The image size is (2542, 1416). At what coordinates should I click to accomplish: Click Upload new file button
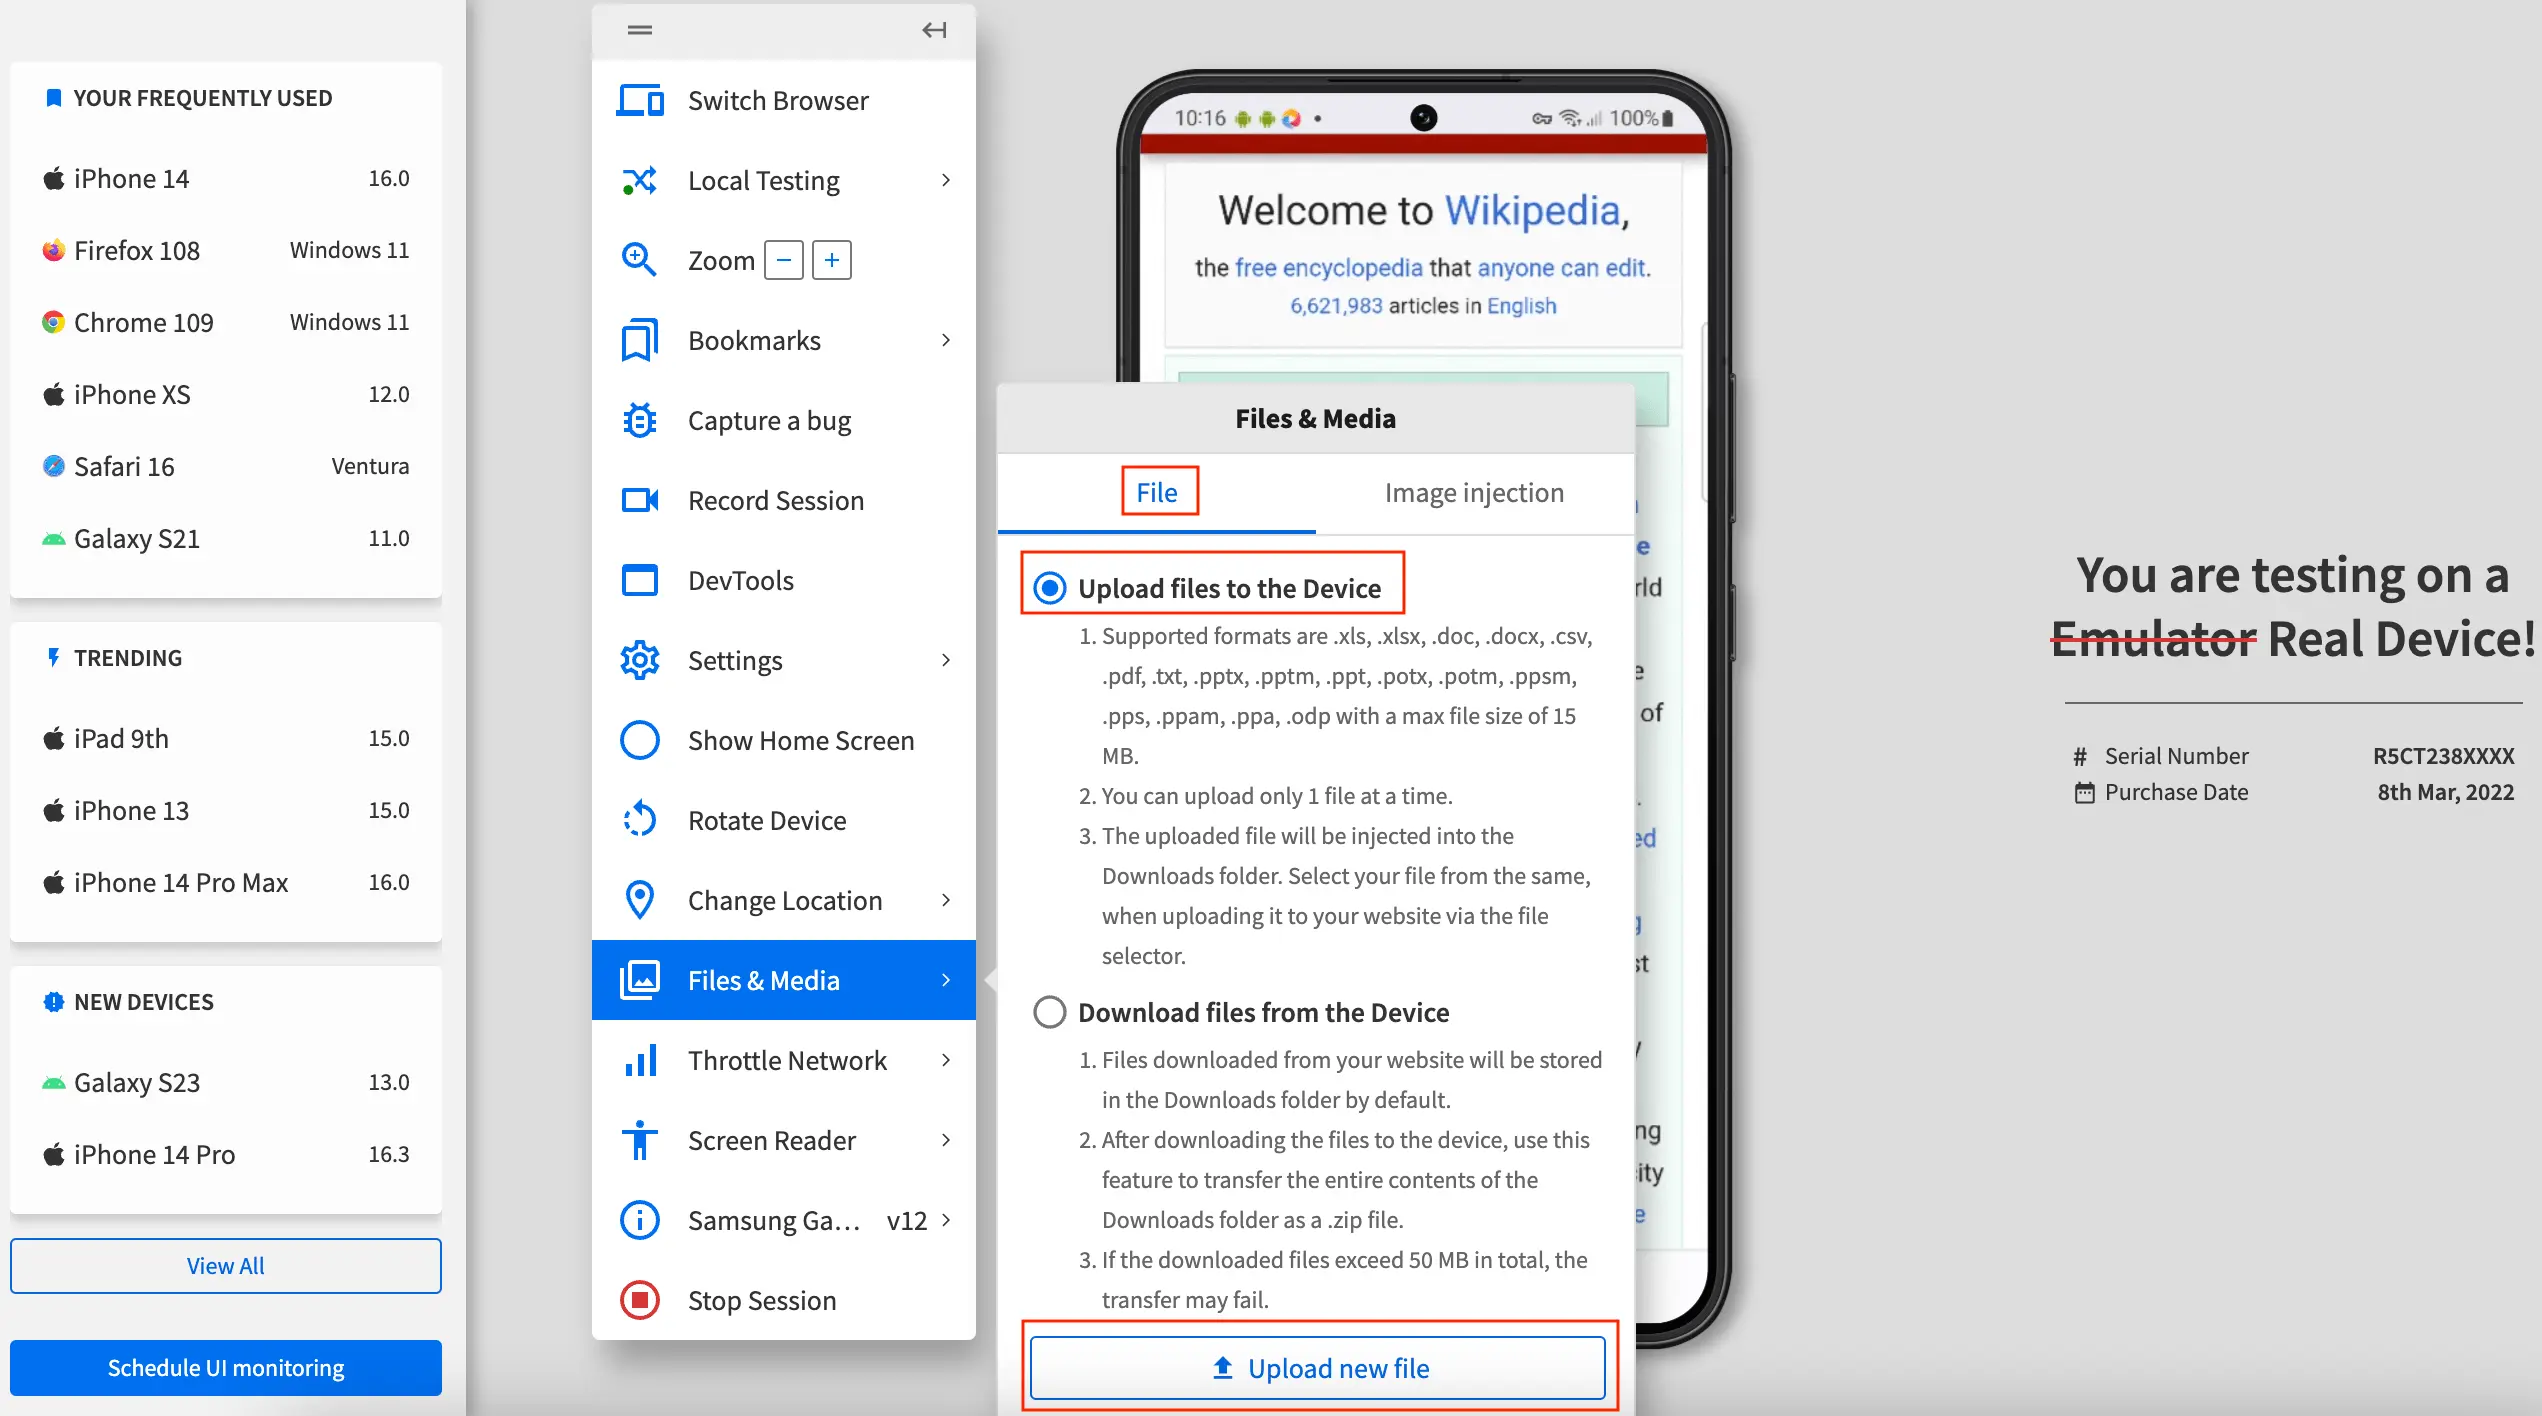click(x=1316, y=1367)
